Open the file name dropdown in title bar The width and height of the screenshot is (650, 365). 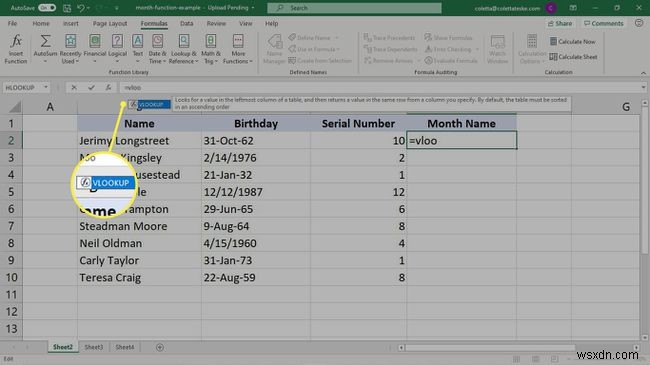[253, 8]
